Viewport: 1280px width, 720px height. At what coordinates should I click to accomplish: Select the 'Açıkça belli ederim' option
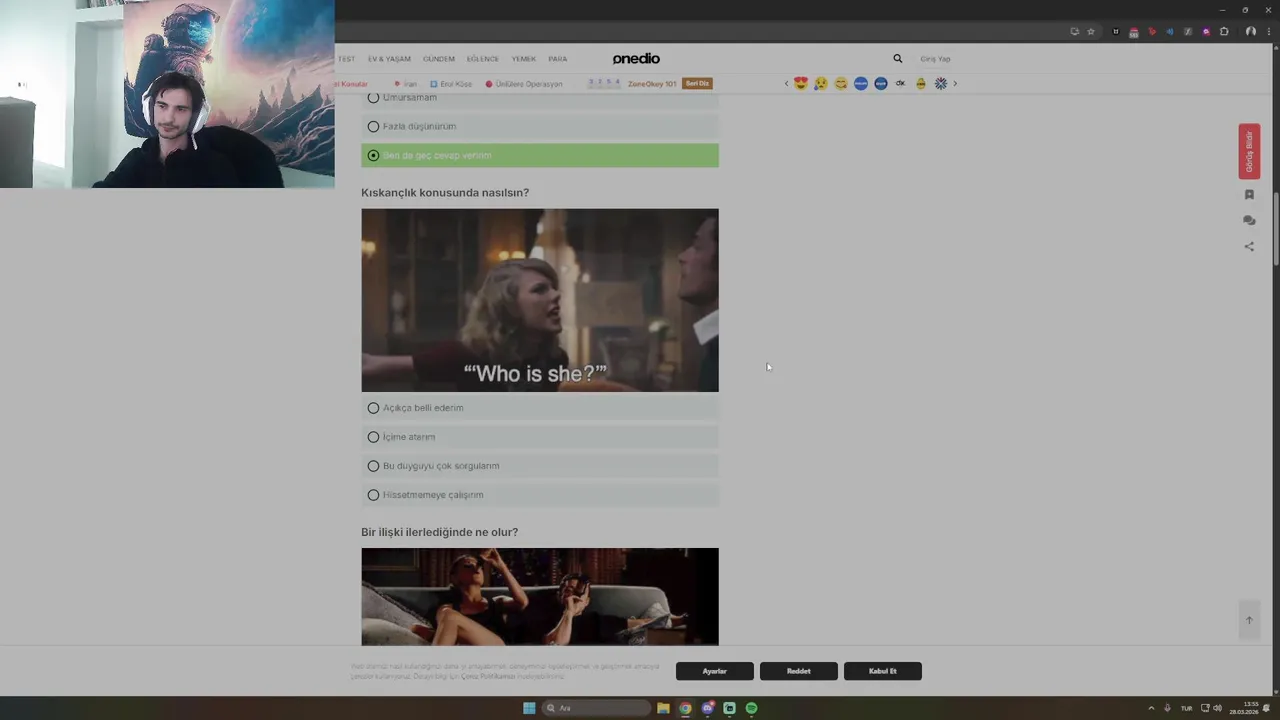point(540,408)
